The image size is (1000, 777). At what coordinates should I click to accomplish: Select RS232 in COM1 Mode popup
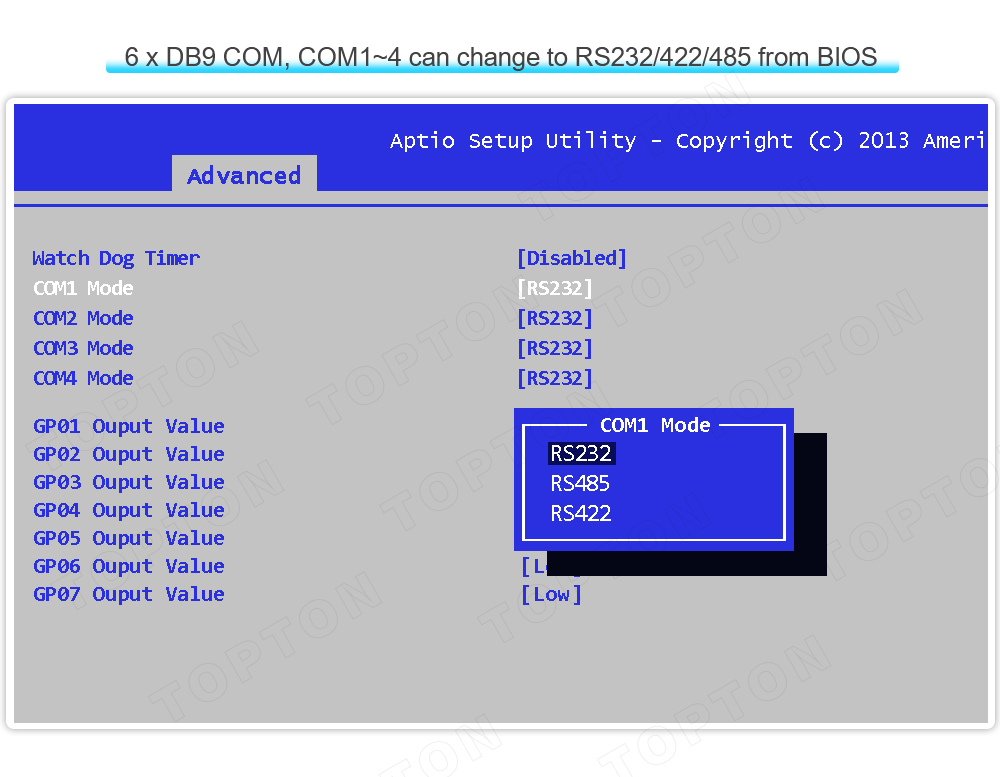point(581,454)
